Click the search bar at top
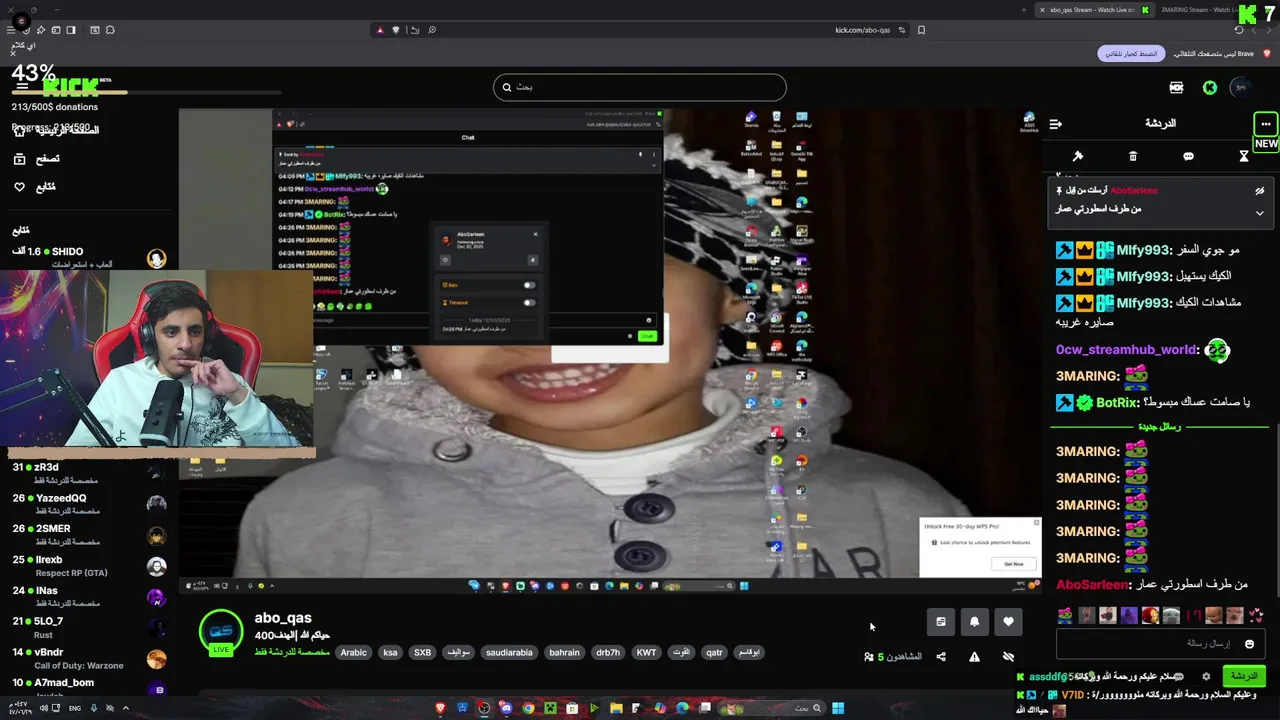Viewport: 1280px width, 720px height. click(639, 87)
